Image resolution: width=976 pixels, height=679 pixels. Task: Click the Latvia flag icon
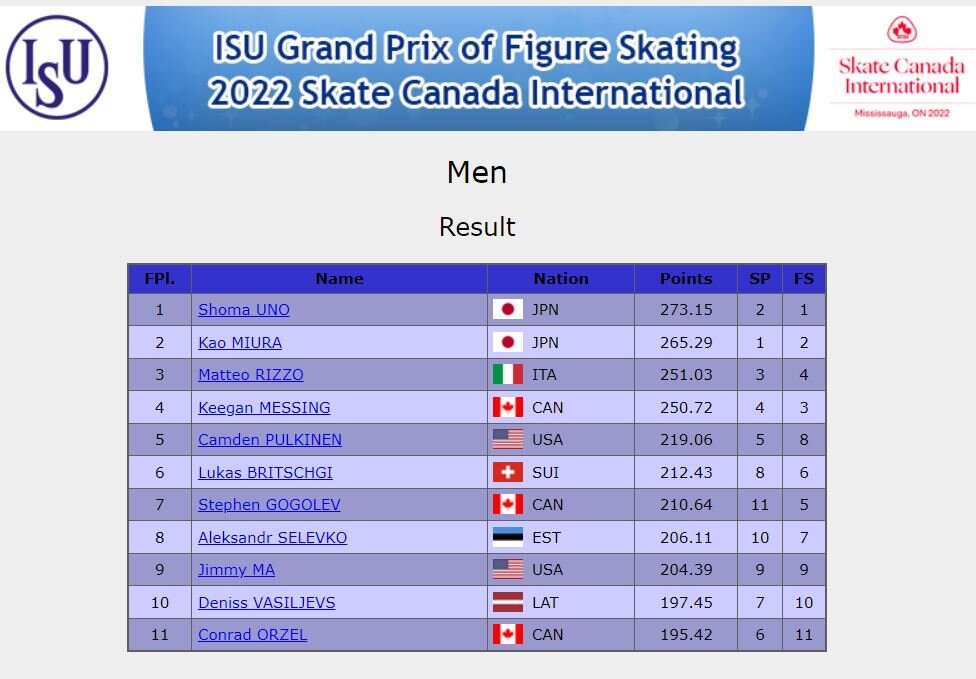tap(507, 602)
